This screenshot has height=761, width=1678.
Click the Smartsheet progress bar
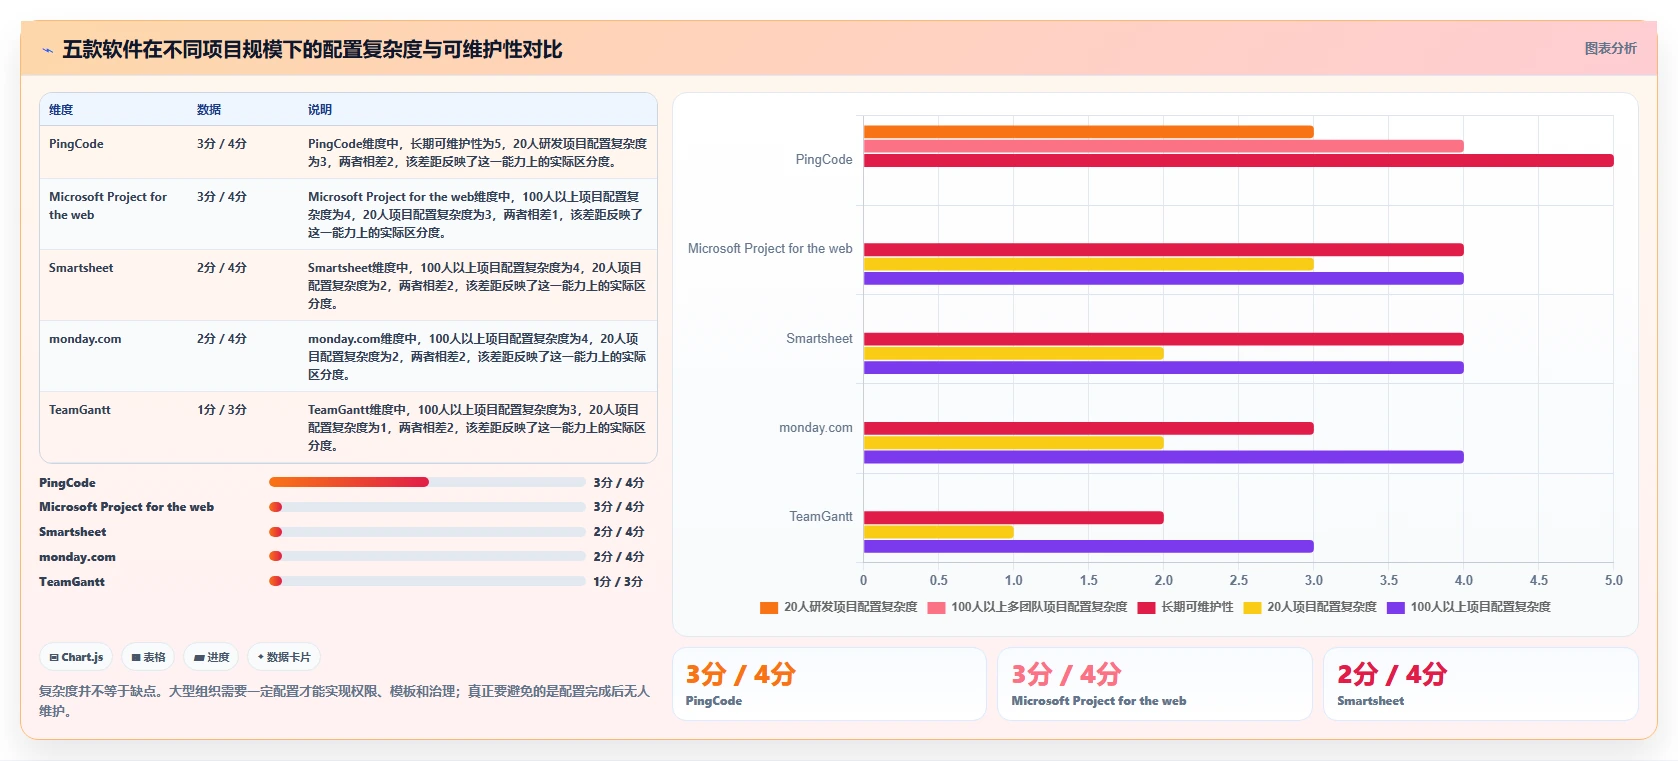(427, 532)
